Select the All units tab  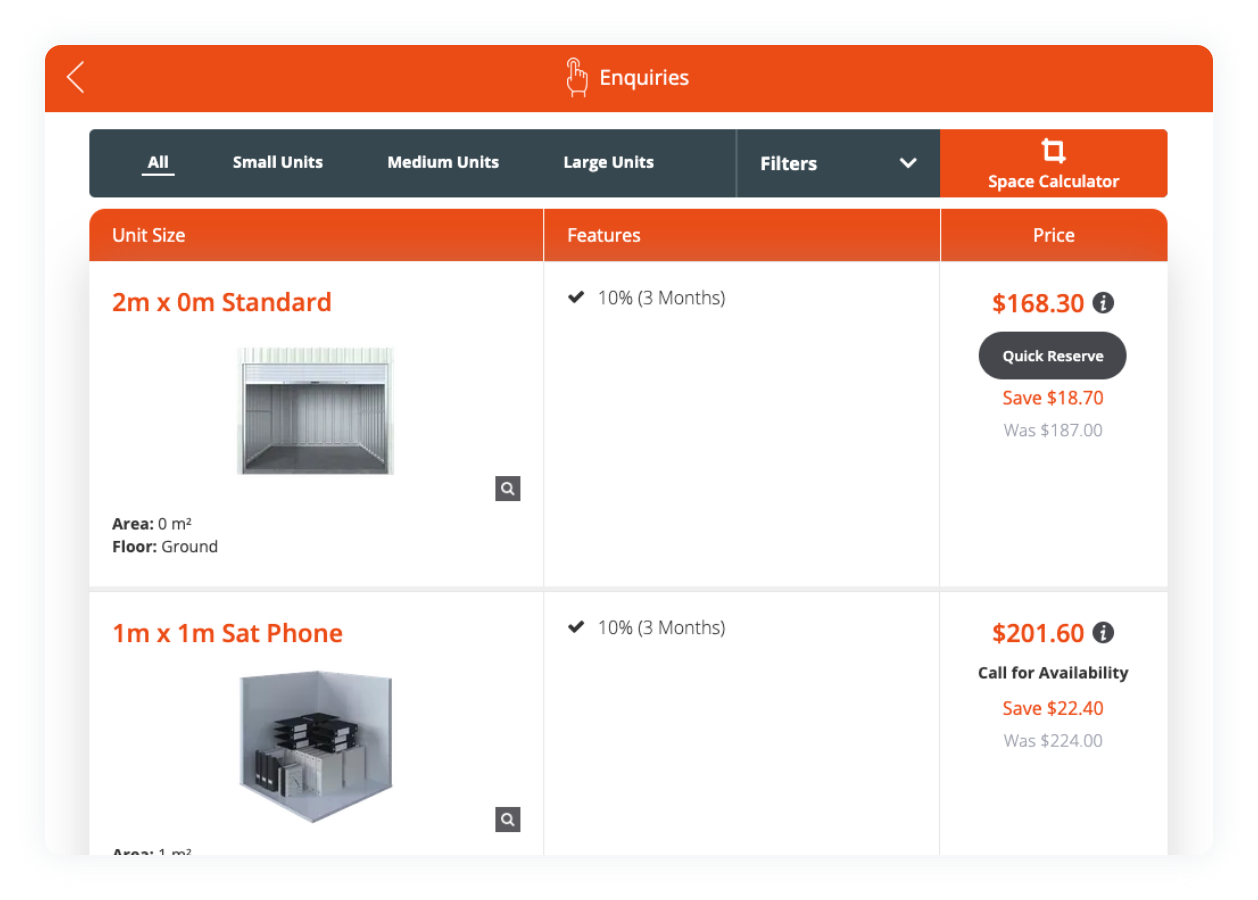[158, 162]
